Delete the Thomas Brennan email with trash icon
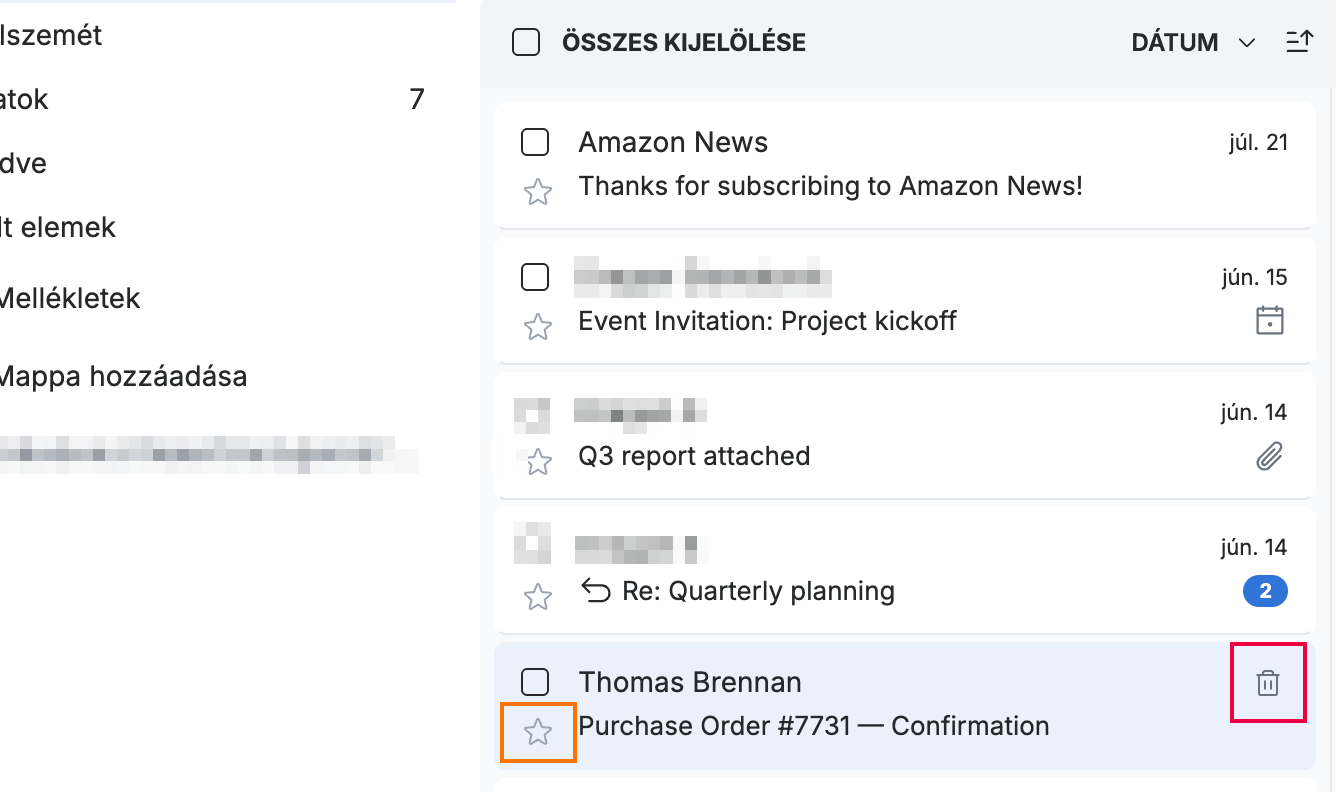This screenshot has width=1336, height=792. click(x=1267, y=684)
